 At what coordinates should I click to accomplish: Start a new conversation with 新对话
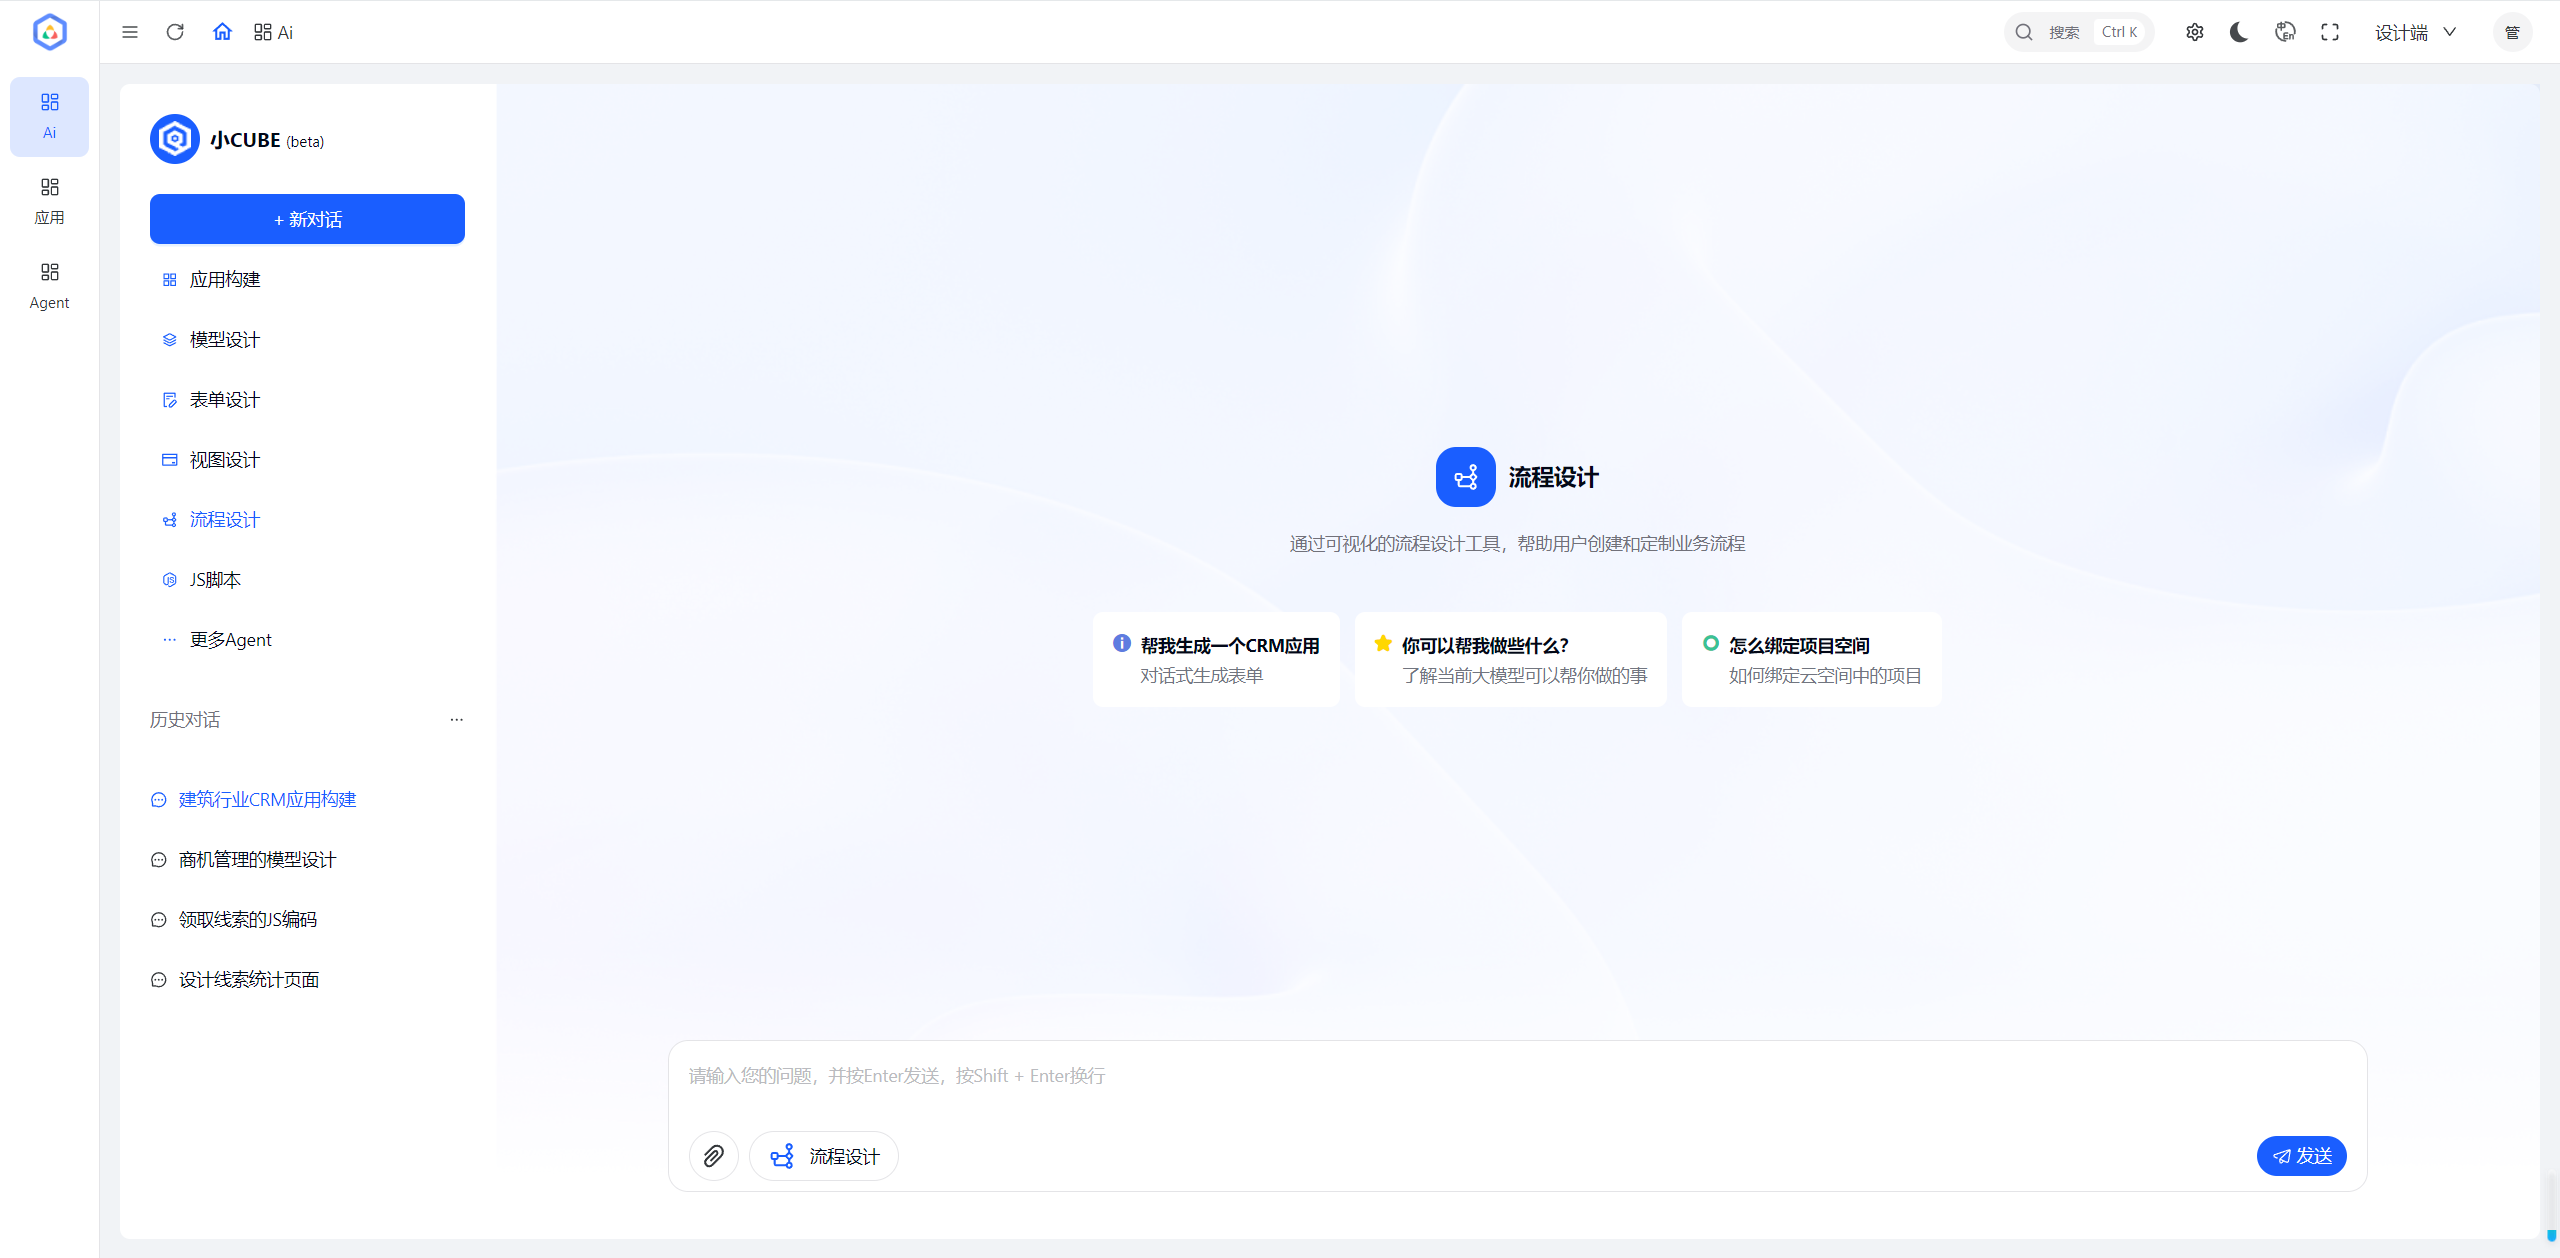(306, 218)
